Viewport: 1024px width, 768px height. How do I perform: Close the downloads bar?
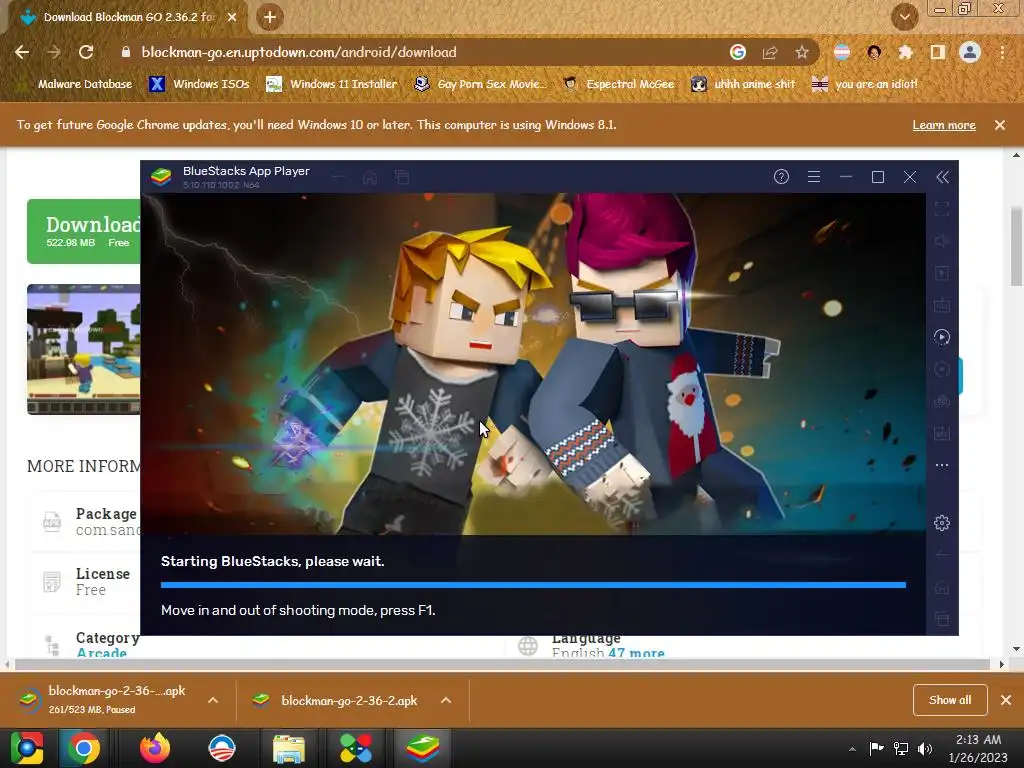(x=1006, y=700)
